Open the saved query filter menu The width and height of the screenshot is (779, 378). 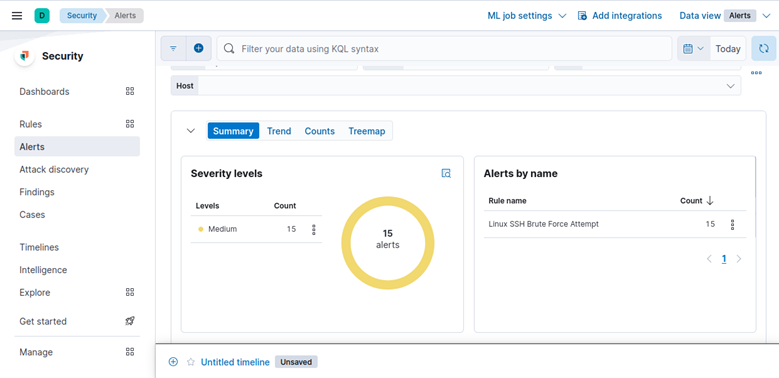click(x=173, y=49)
